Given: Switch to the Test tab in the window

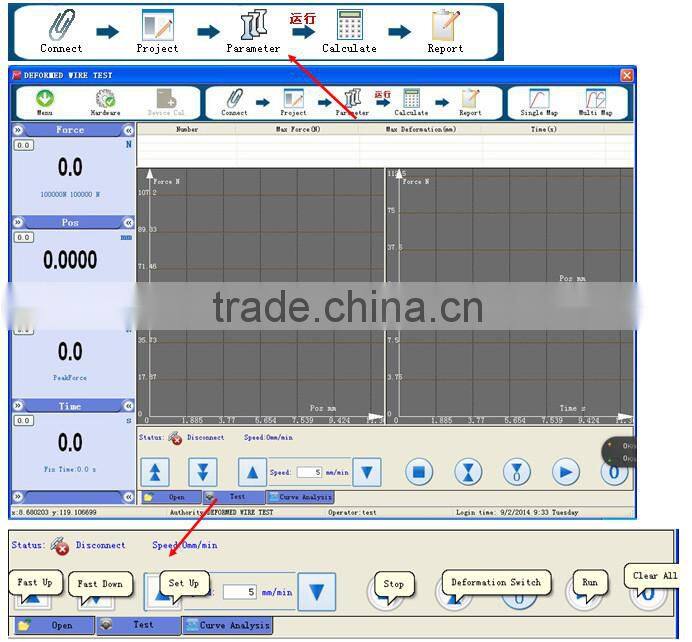Looking at the screenshot, I should [x=233, y=497].
